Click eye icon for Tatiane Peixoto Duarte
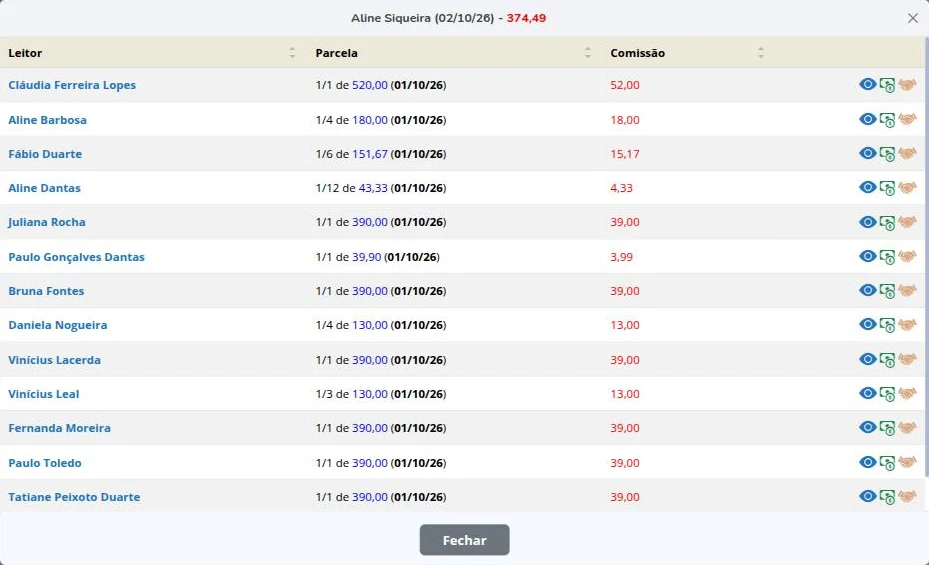Image resolution: width=929 pixels, height=565 pixels. tap(867, 496)
